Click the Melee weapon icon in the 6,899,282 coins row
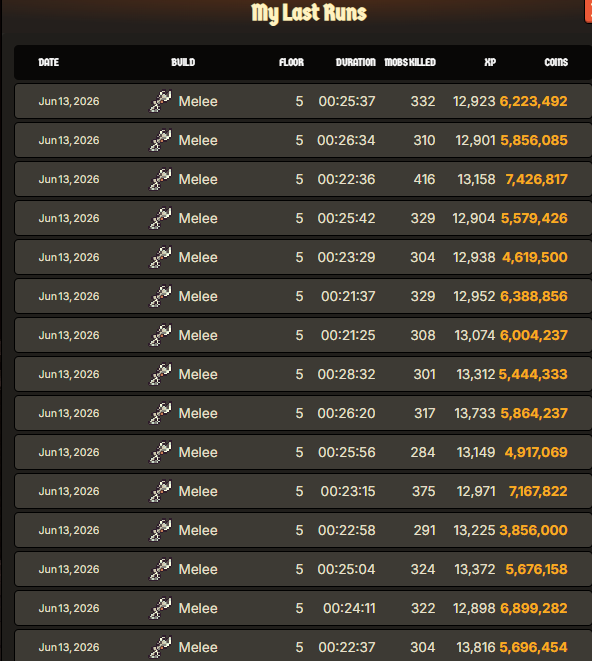Viewport: 592px width, 661px height. pyautogui.click(x=160, y=608)
